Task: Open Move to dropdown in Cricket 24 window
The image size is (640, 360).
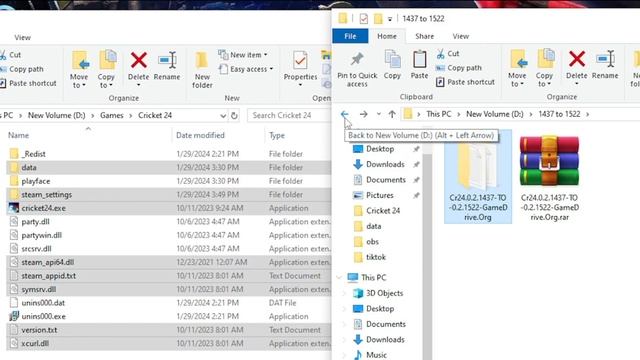Action: 79,70
